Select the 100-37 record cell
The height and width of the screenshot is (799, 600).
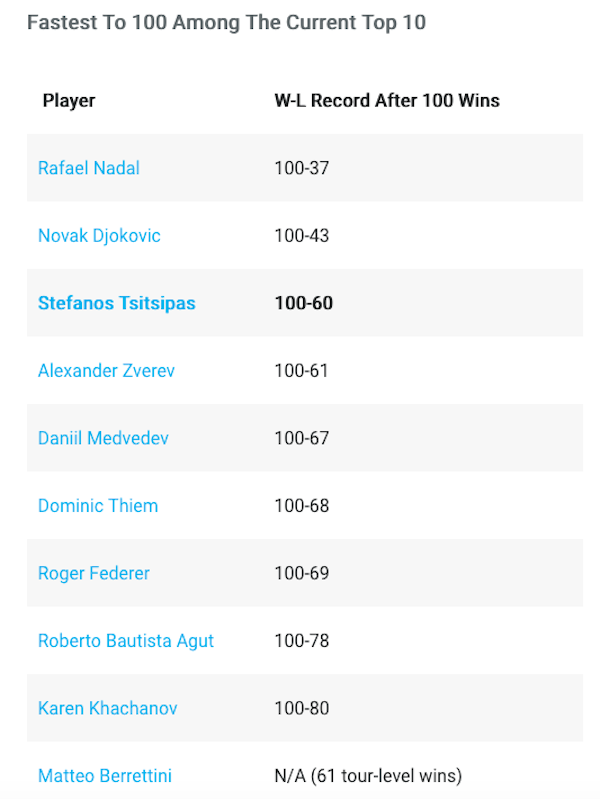(301, 168)
